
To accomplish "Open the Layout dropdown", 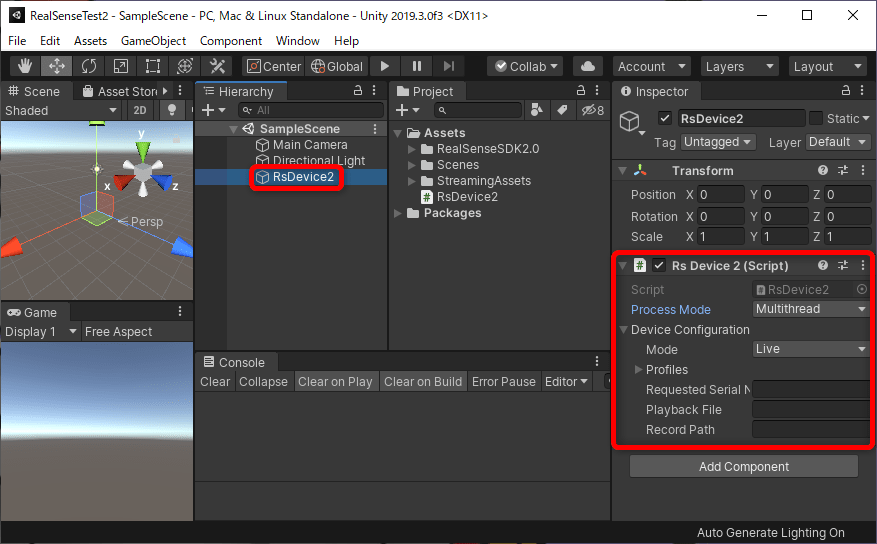I will (x=828, y=67).
